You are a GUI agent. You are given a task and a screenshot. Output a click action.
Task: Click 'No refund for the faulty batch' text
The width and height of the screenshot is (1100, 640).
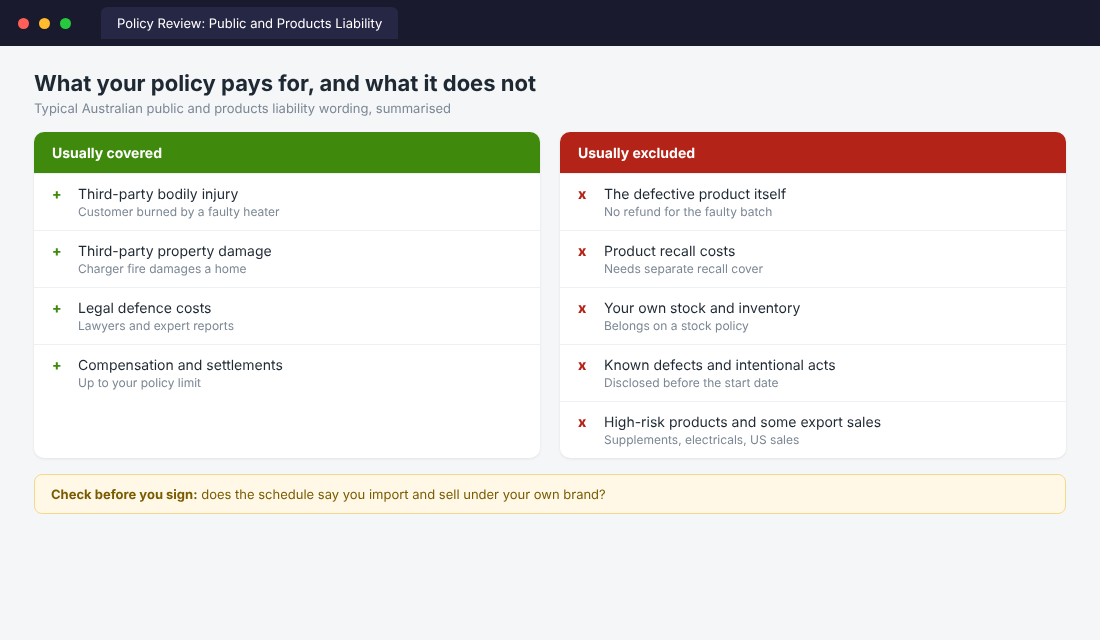(688, 212)
